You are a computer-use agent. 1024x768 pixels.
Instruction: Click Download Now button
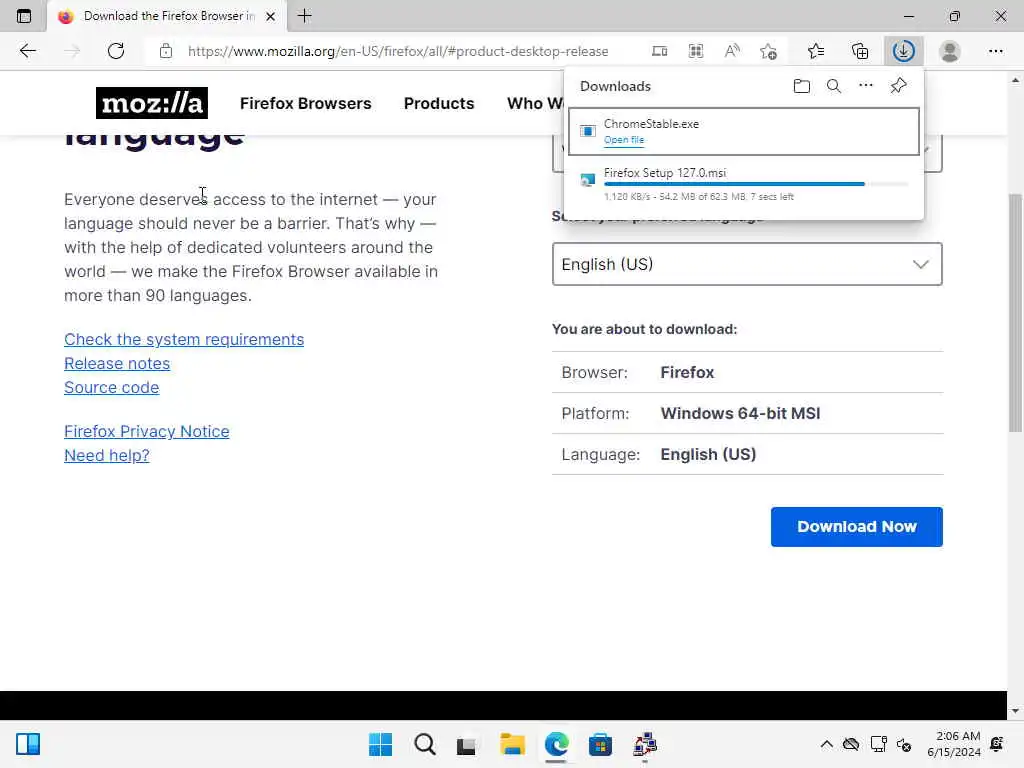856,526
